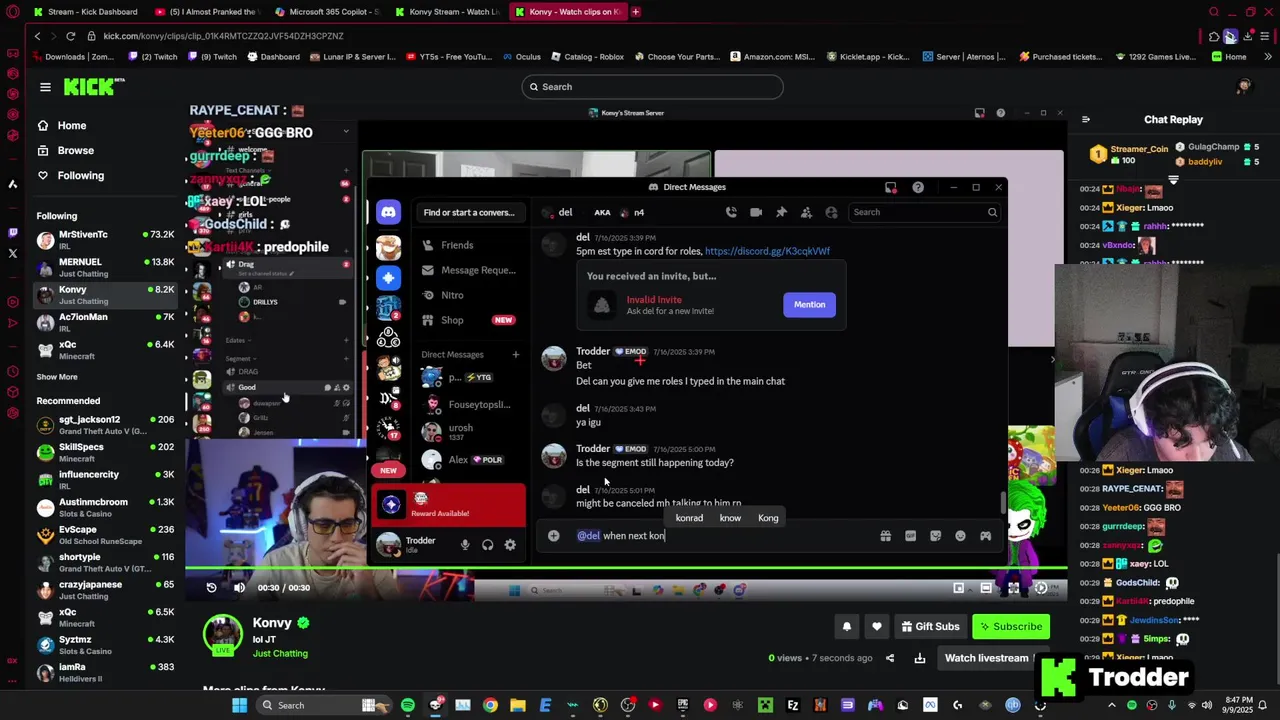Toggle Konvy notifications bell
The image size is (1280, 720).
846,627
